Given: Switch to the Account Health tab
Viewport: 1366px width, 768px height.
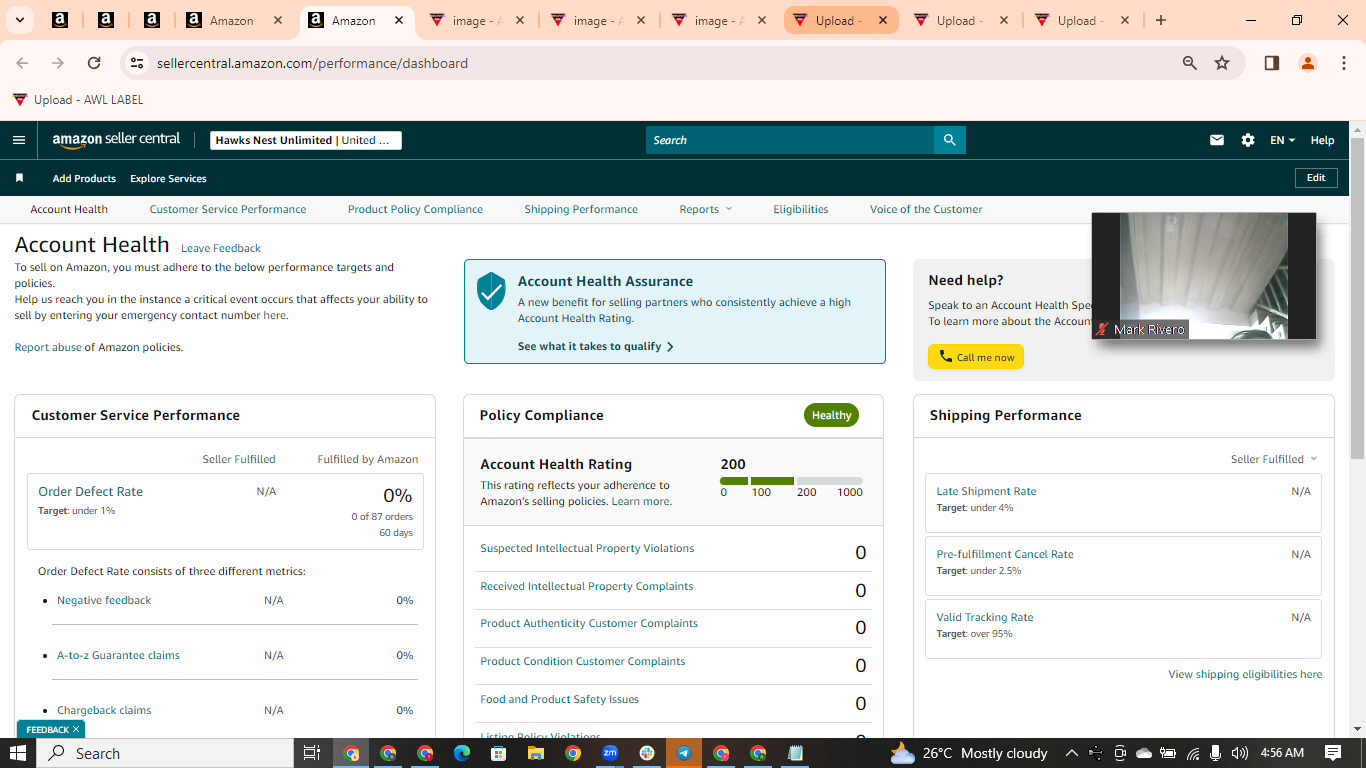Looking at the screenshot, I should pos(69,209).
